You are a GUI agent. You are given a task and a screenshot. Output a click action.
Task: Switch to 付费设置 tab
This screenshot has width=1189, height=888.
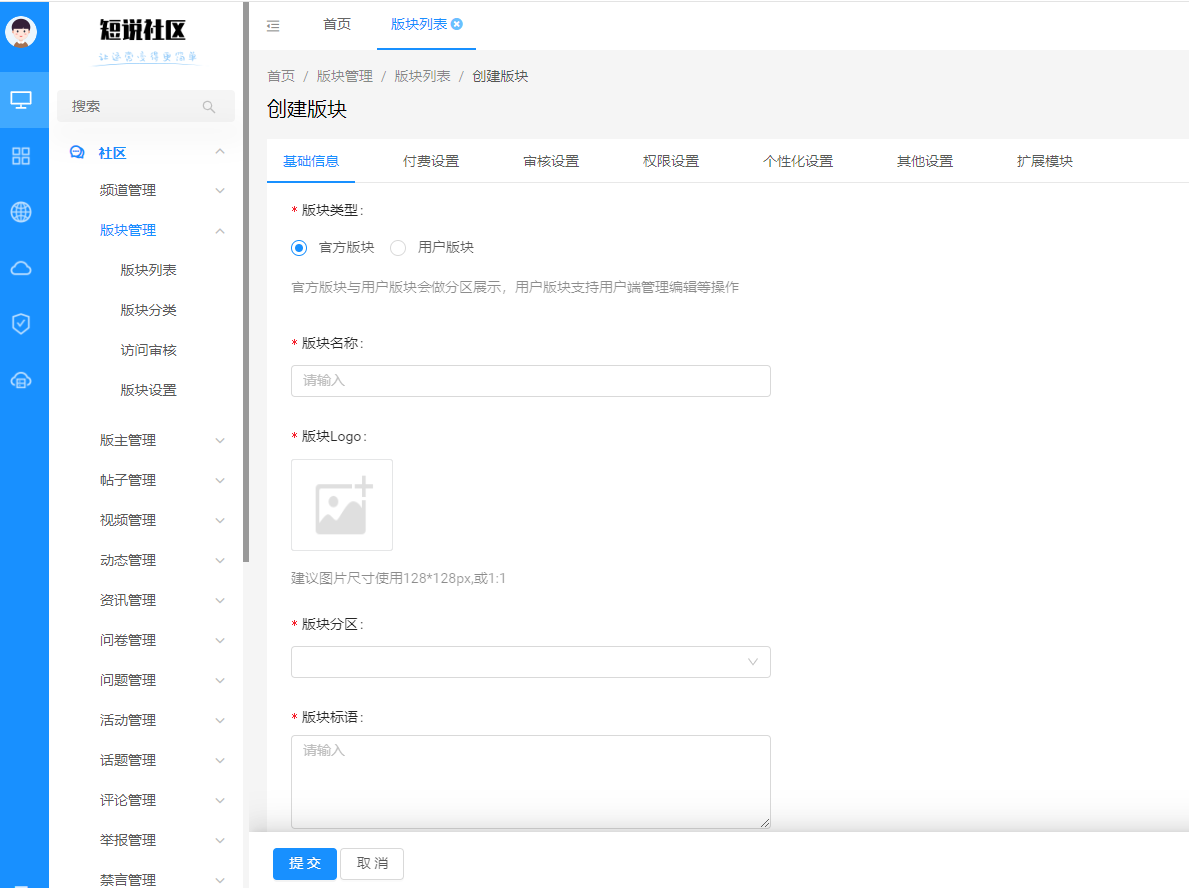[x=431, y=162]
